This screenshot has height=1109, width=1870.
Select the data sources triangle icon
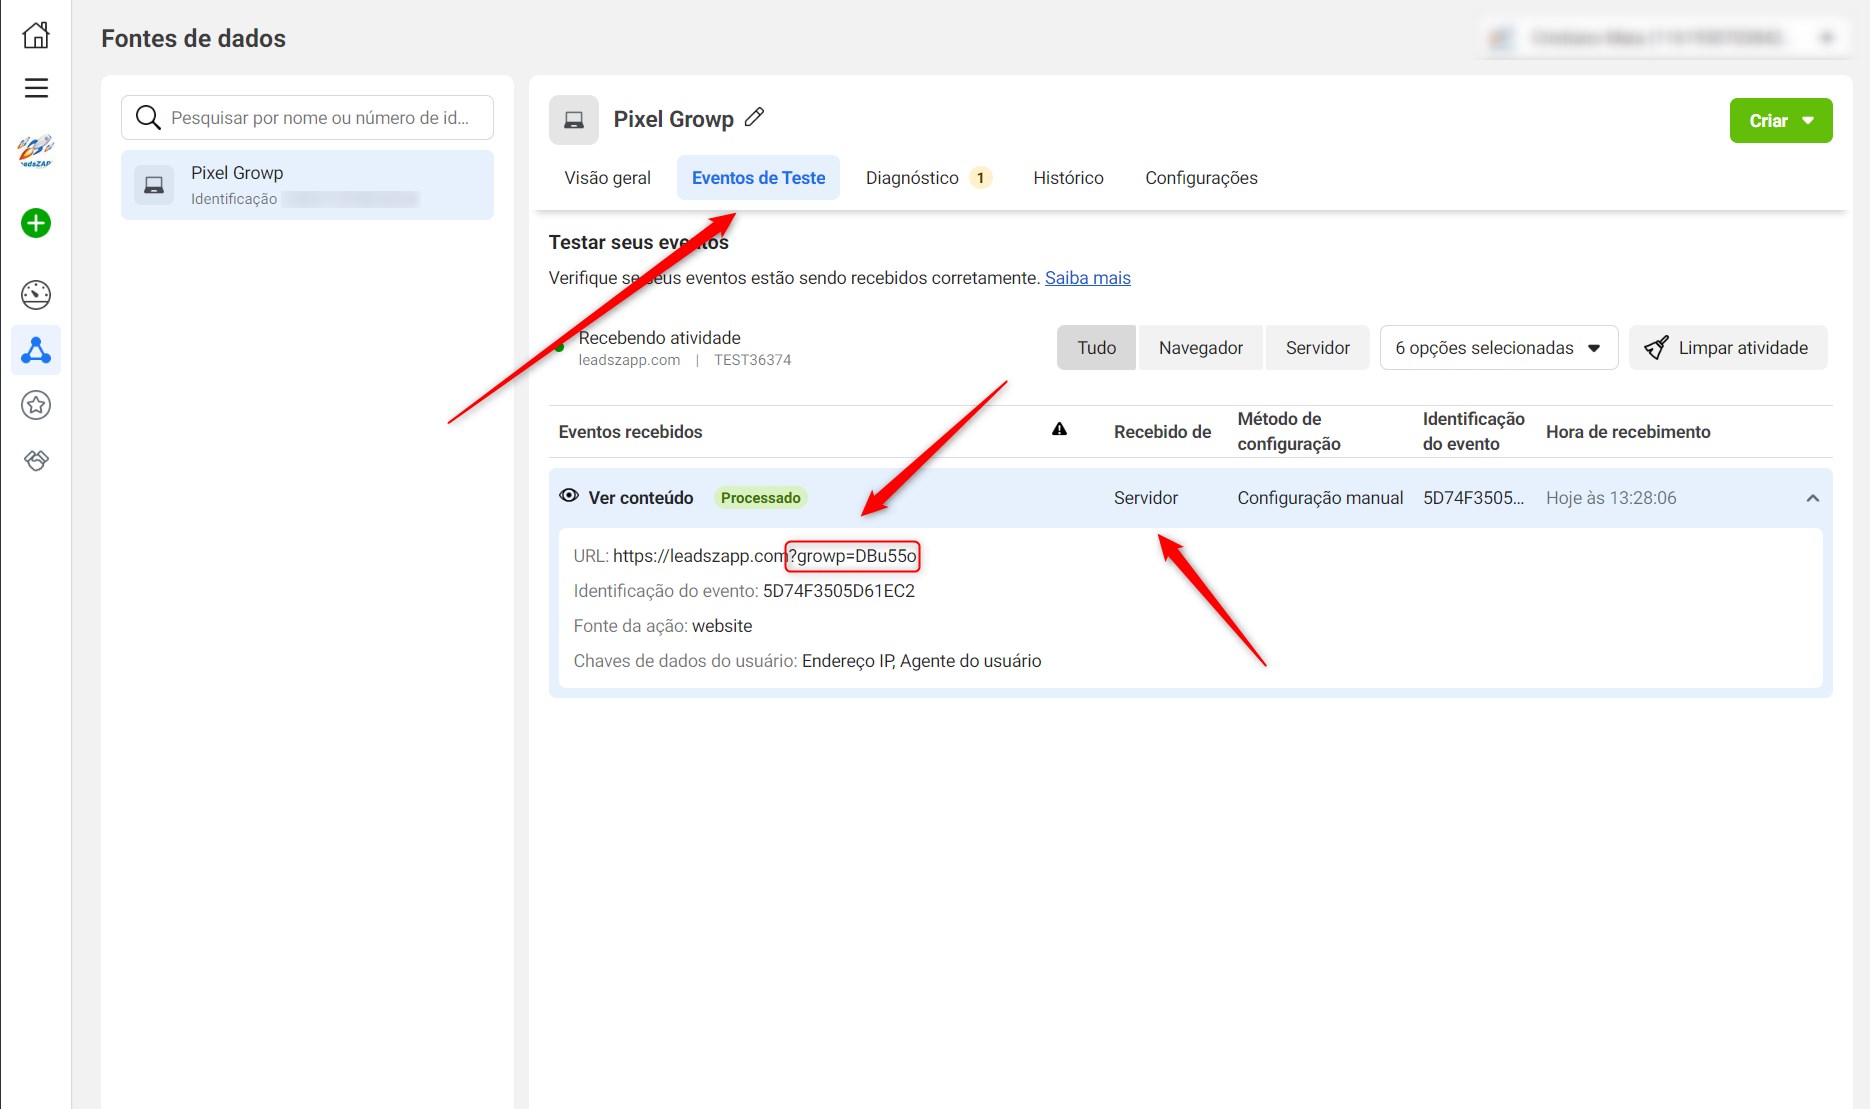(x=36, y=350)
